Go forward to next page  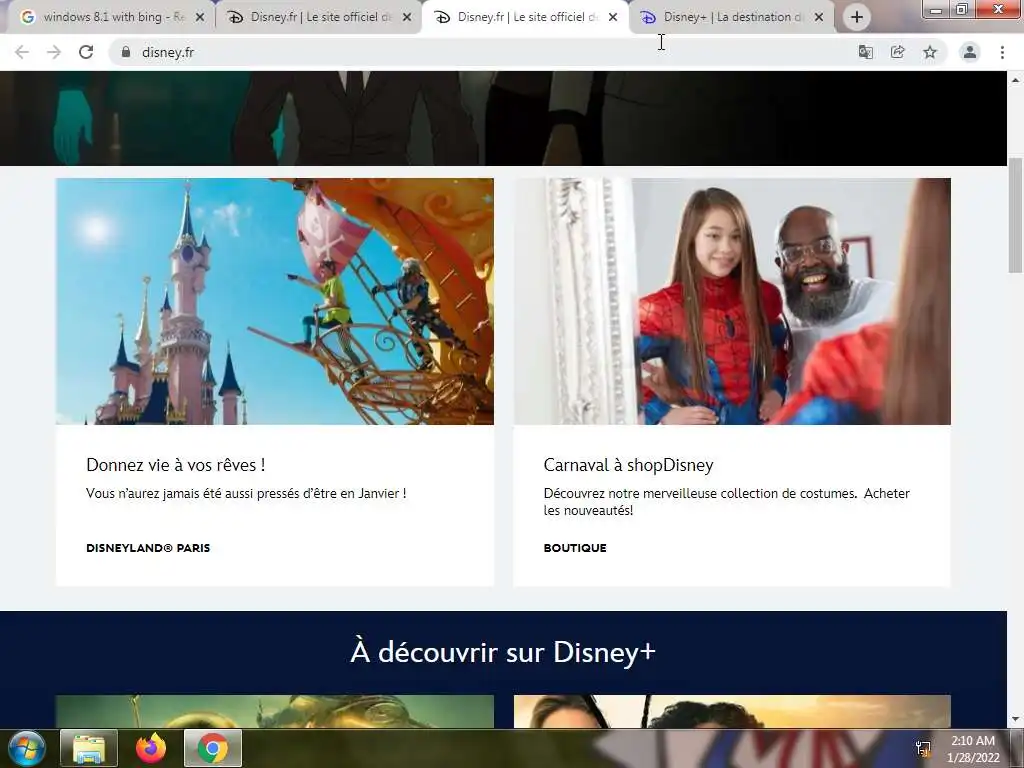(54, 52)
